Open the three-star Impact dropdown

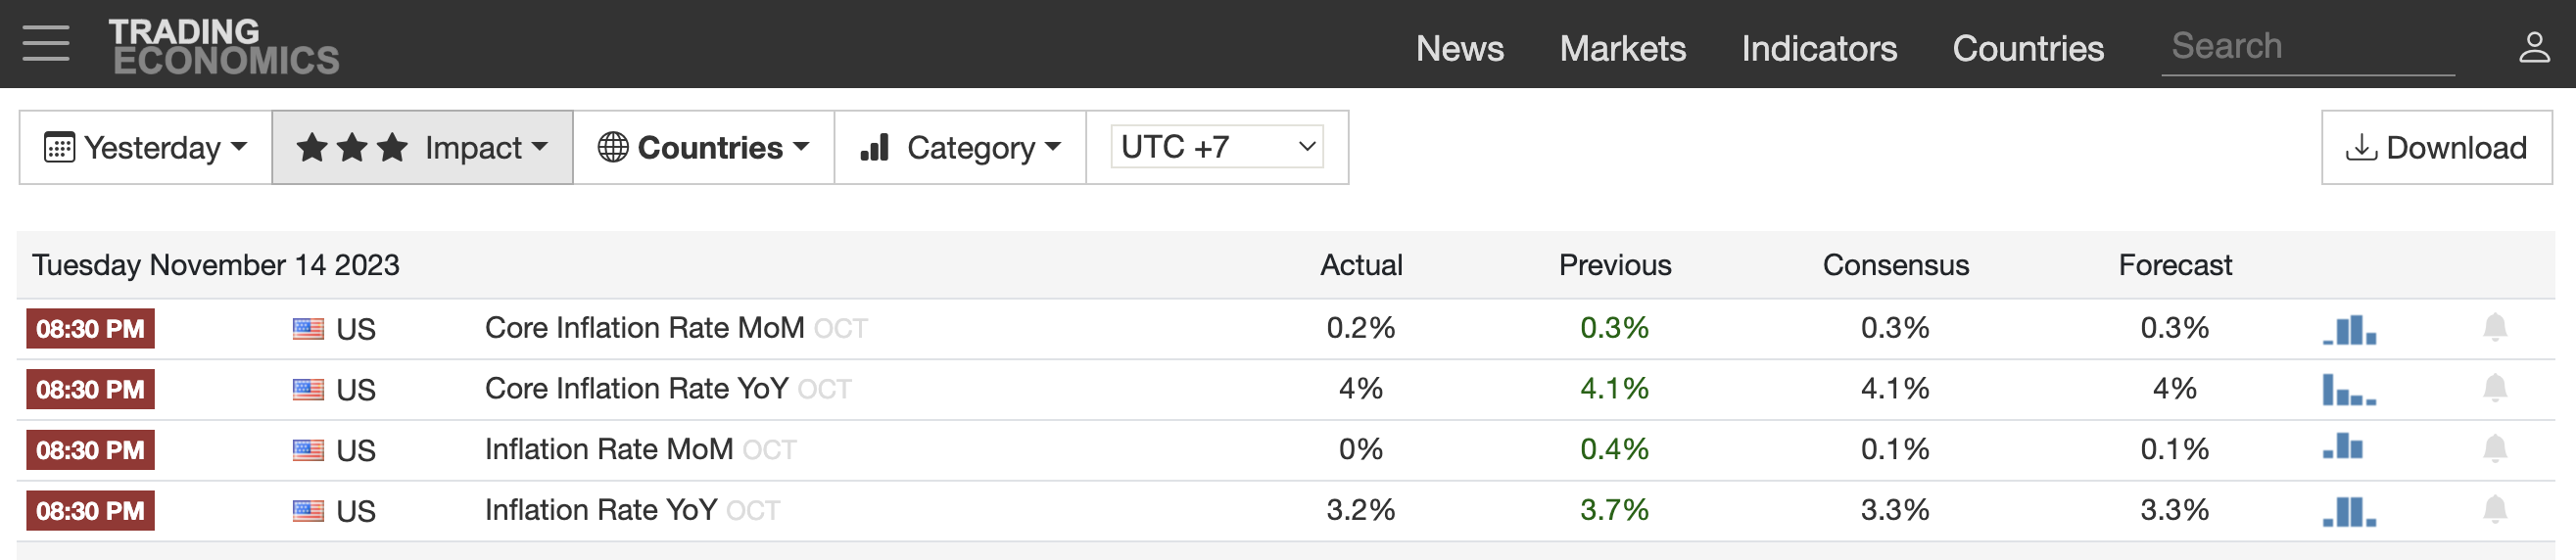(422, 147)
